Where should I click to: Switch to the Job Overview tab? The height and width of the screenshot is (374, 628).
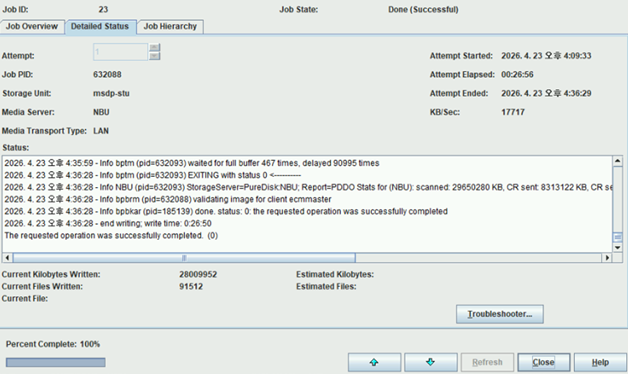[x=32, y=26]
